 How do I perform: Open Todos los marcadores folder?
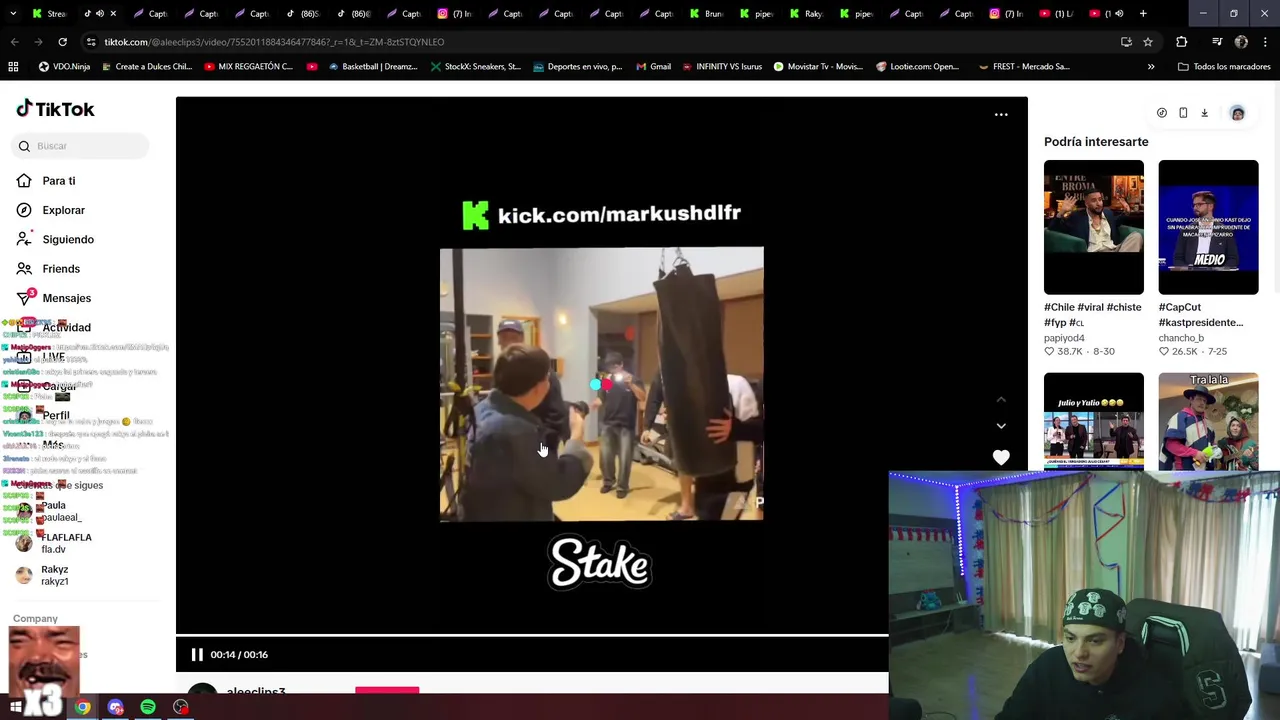pyautogui.click(x=1224, y=67)
